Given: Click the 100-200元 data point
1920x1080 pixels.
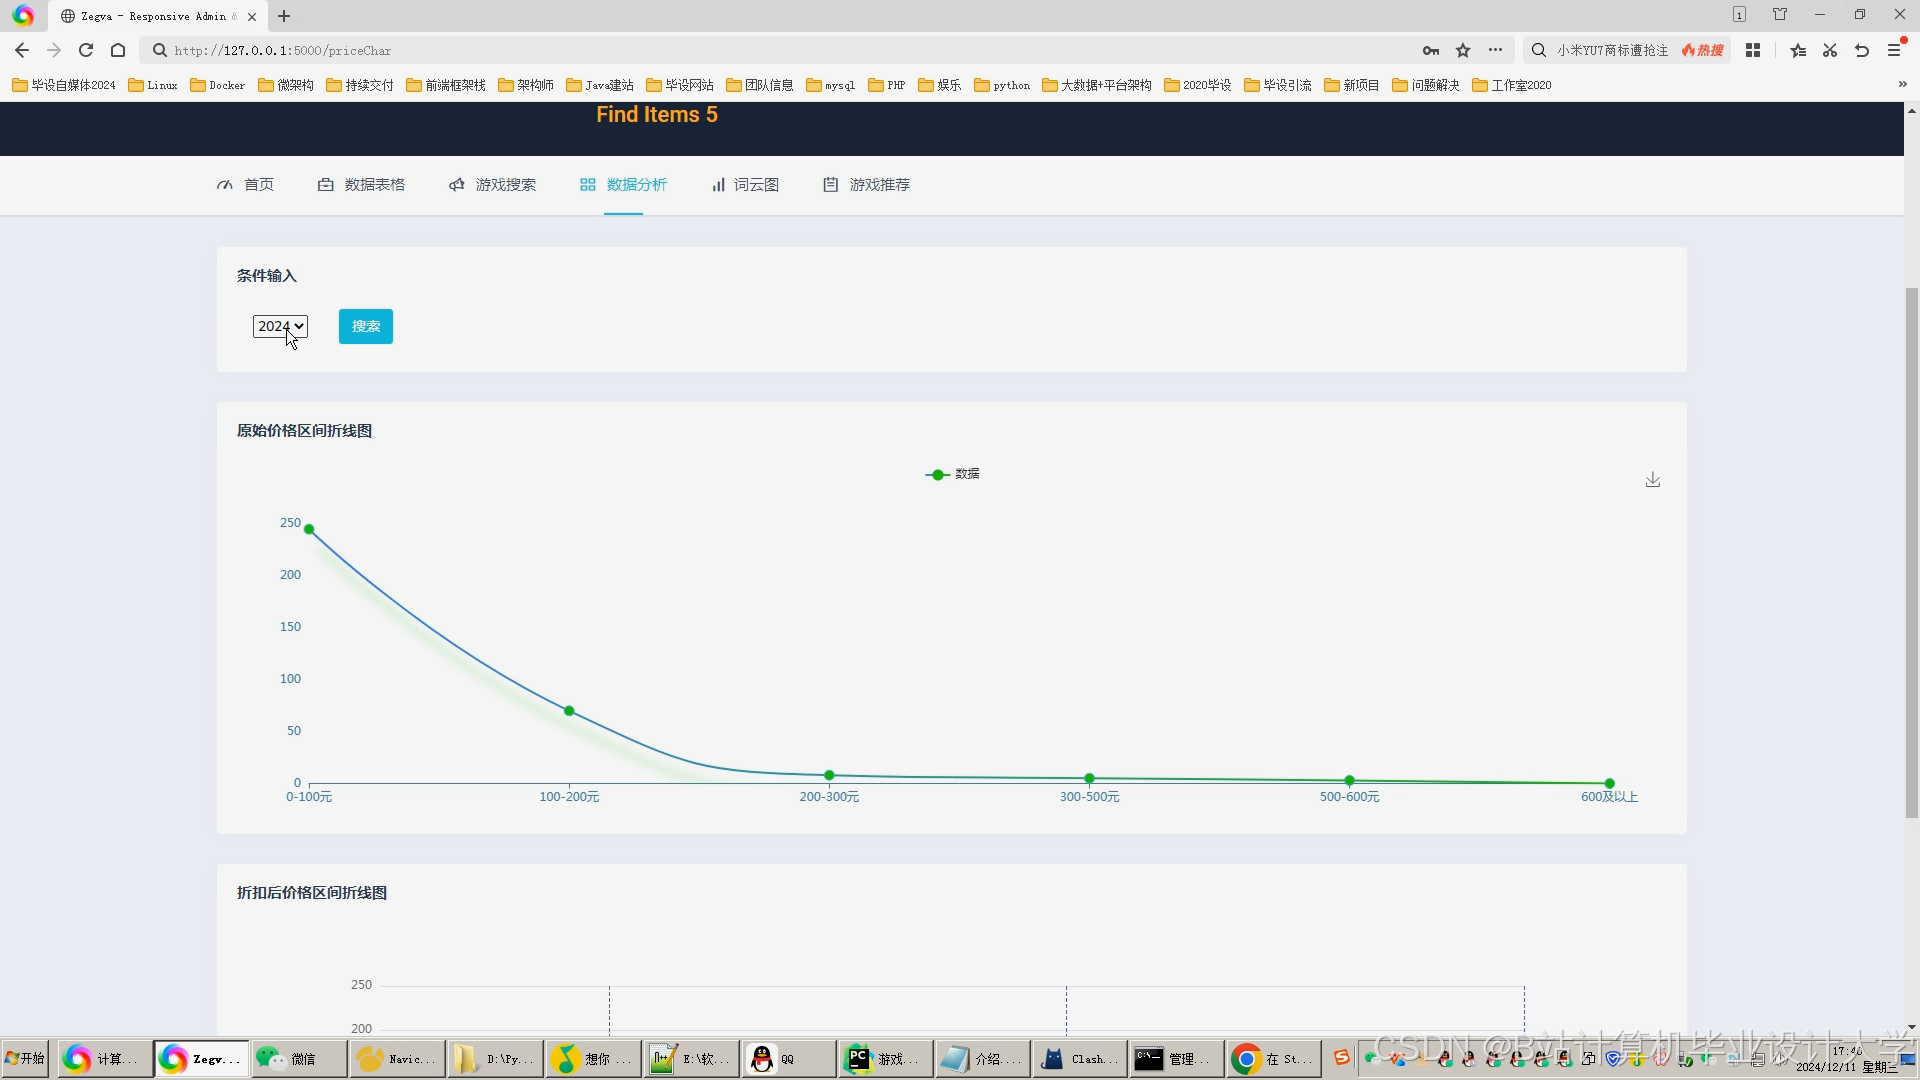Looking at the screenshot, I should (569, 711).
